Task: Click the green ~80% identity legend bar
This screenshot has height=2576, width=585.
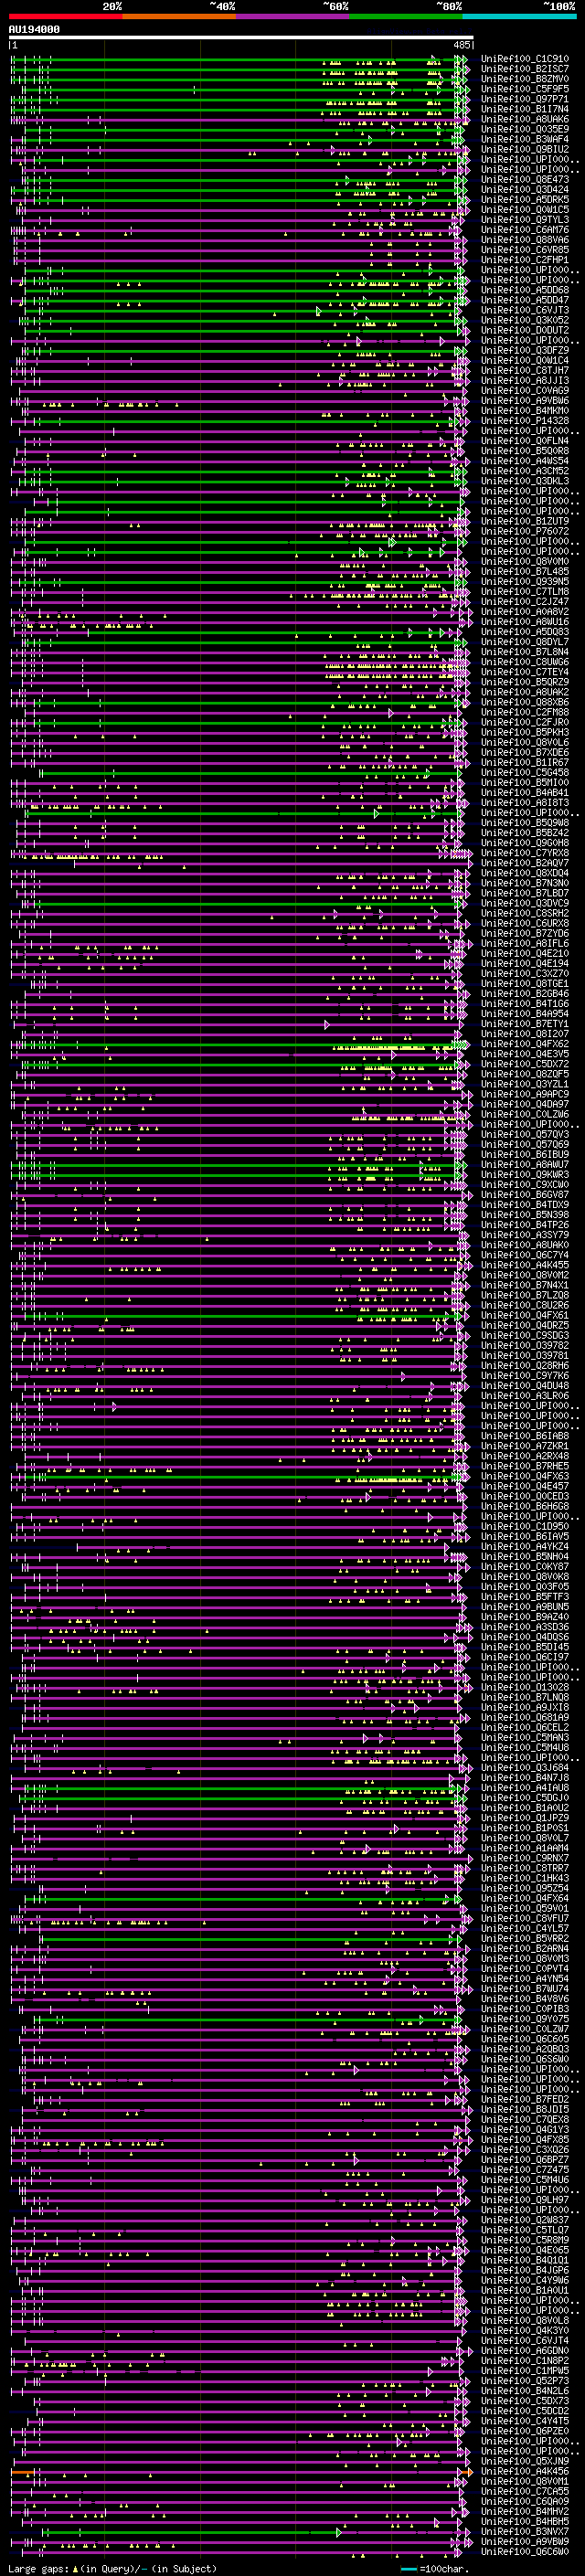Action: tap(406, 16)
